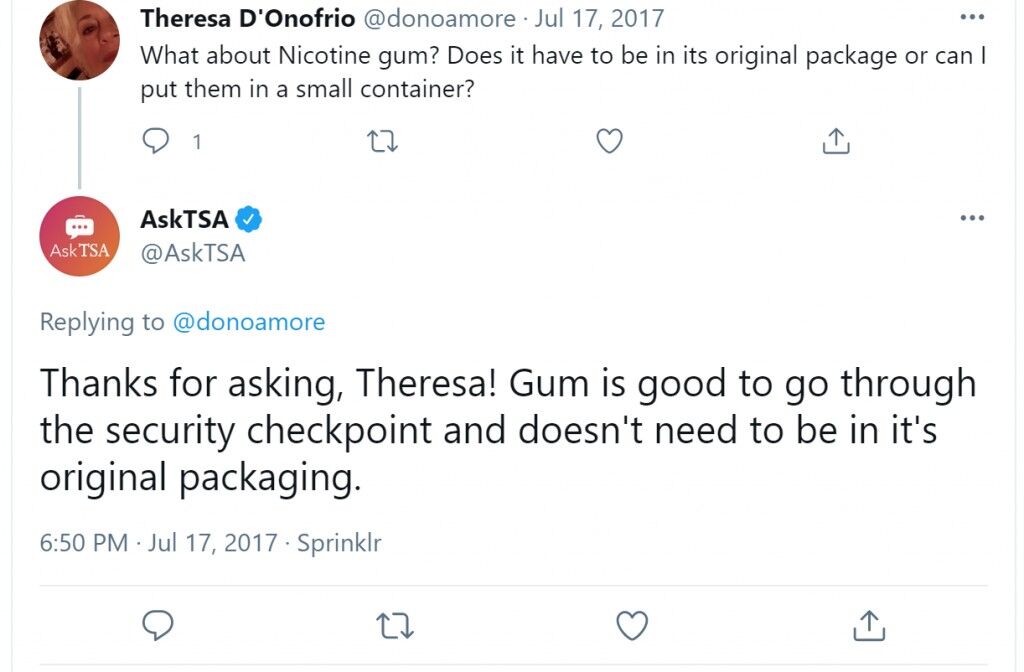1024x672 pixels.
Task: Open the Theresa D'Onofrio name link
Action: (x=248, y=18)
